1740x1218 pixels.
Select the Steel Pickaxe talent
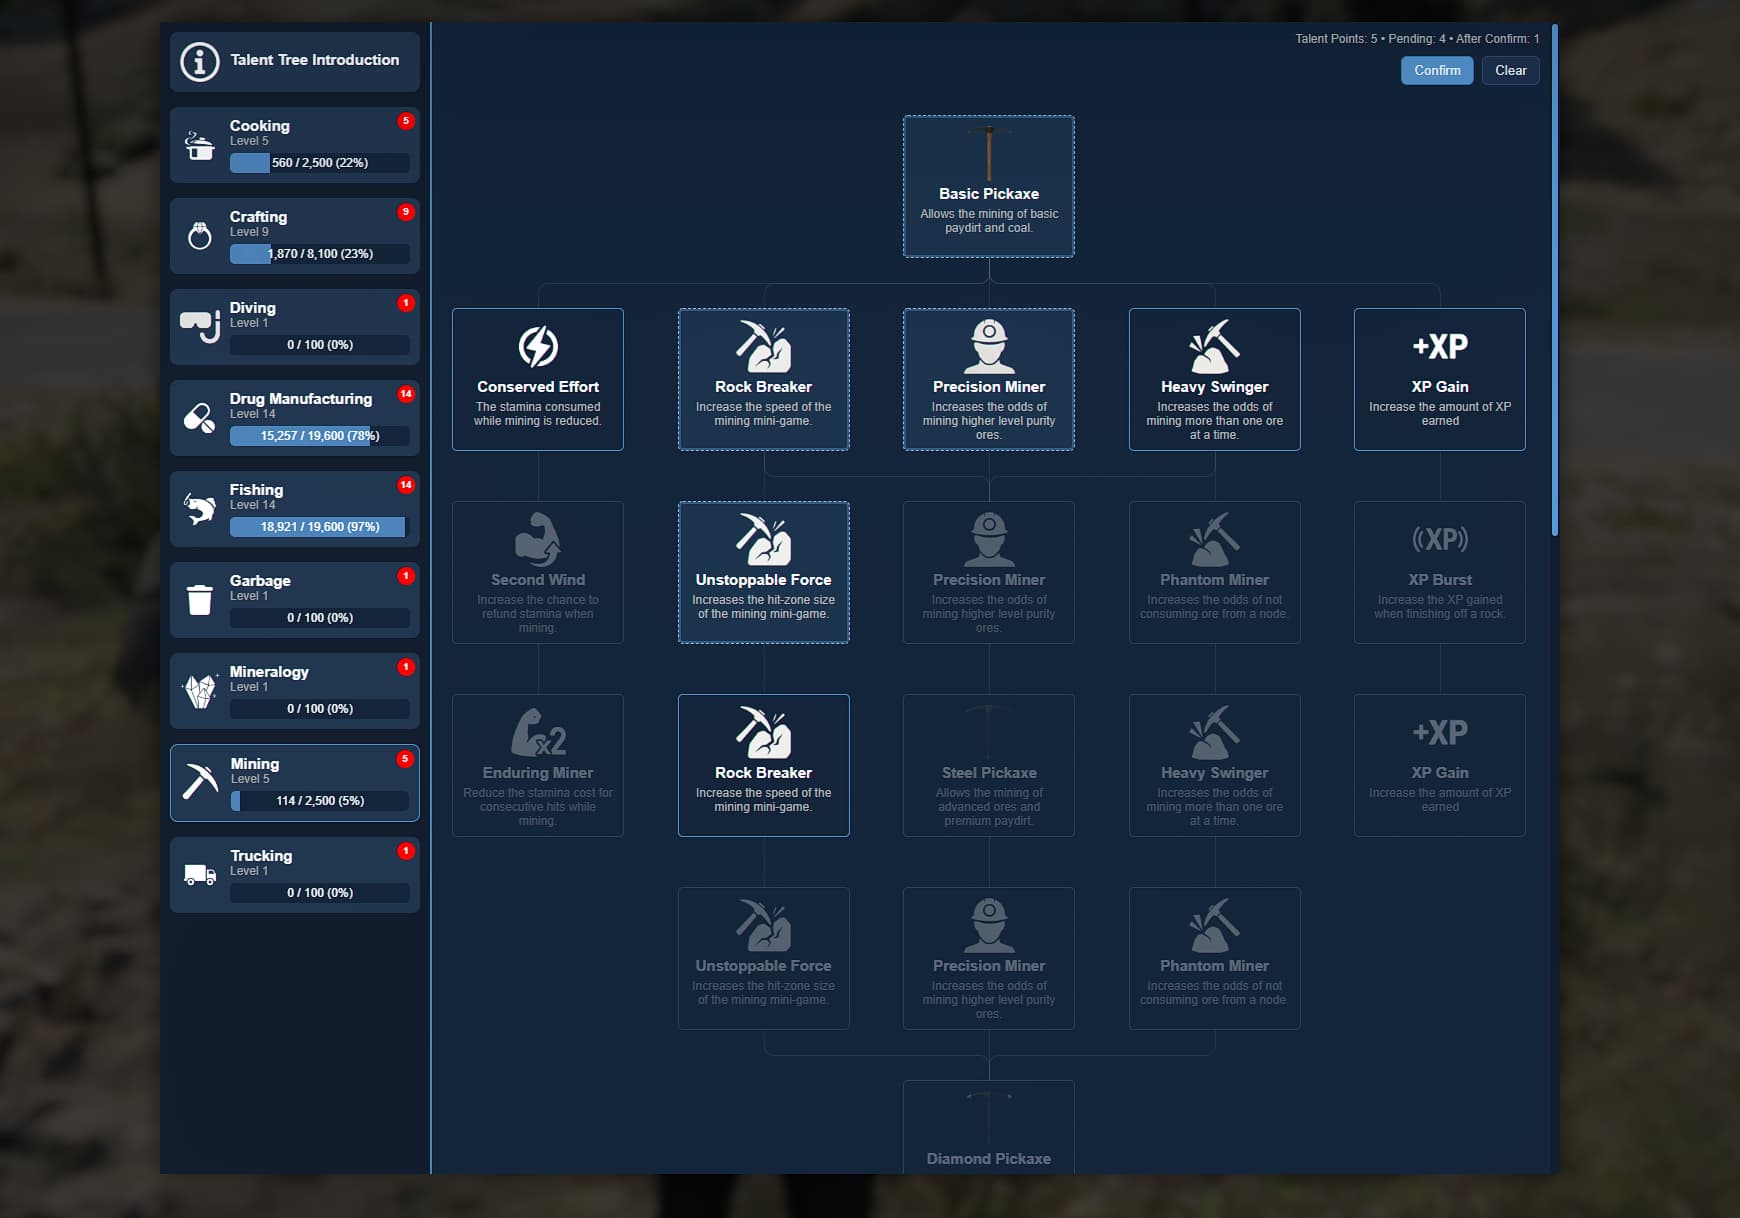pyautogui.click(x=989, y=765)
